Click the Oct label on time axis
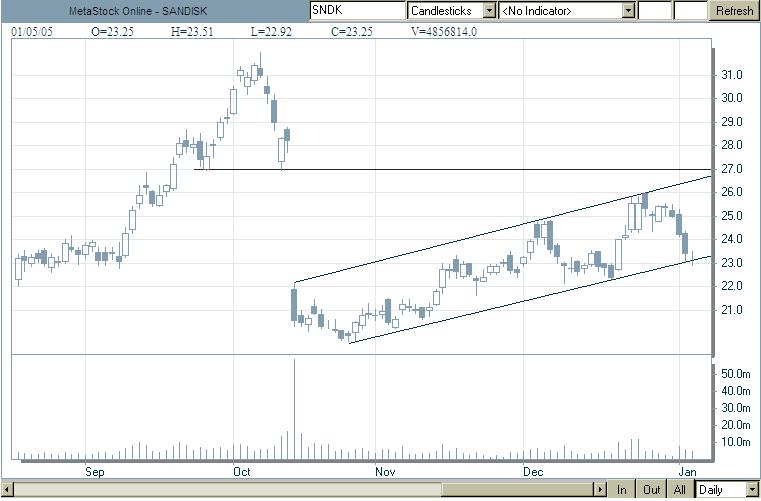The height and width of the screenshot is (501, 761). tap(242, 472)
